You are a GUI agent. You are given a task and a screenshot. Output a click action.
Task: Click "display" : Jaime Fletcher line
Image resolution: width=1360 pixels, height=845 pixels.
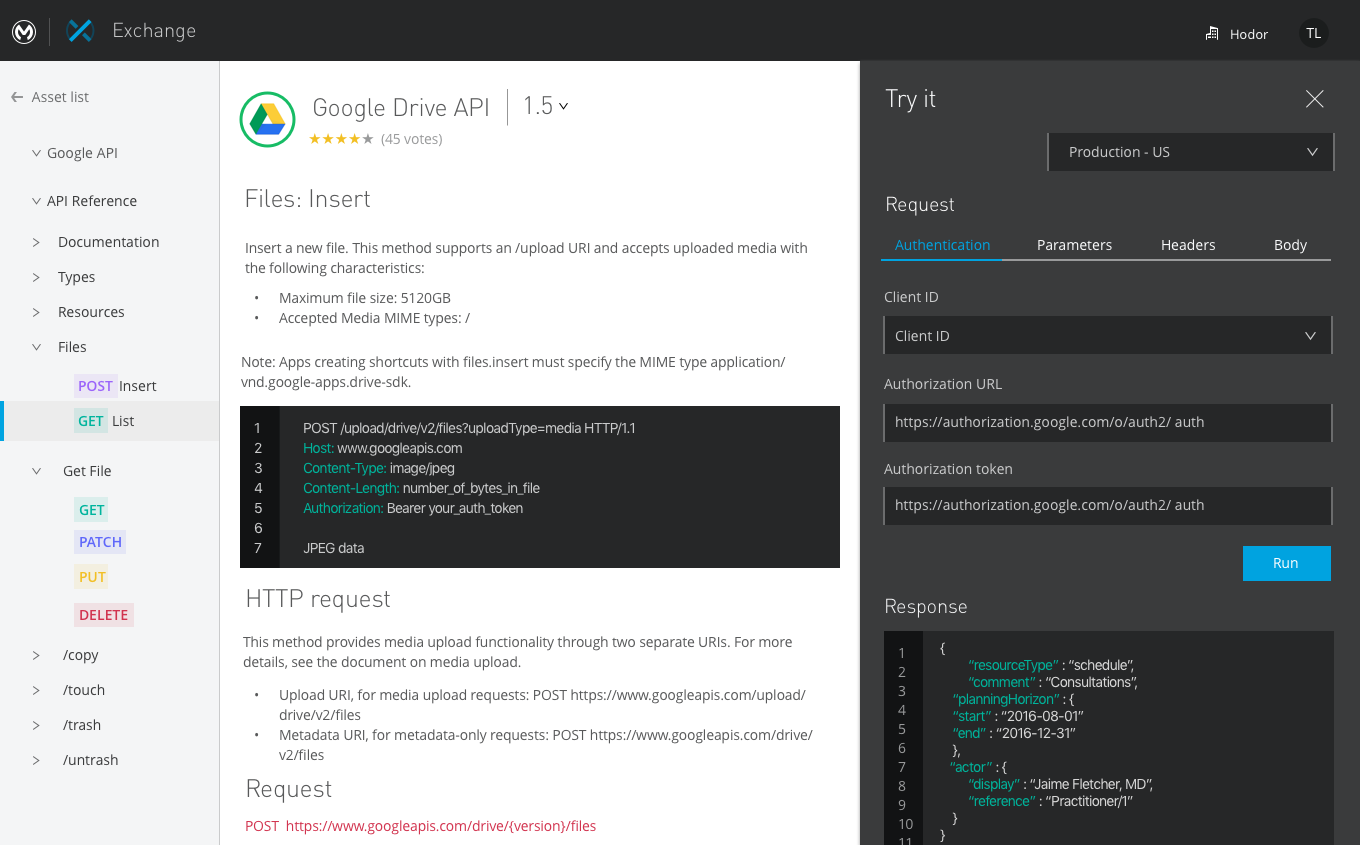pos(1061,784)
